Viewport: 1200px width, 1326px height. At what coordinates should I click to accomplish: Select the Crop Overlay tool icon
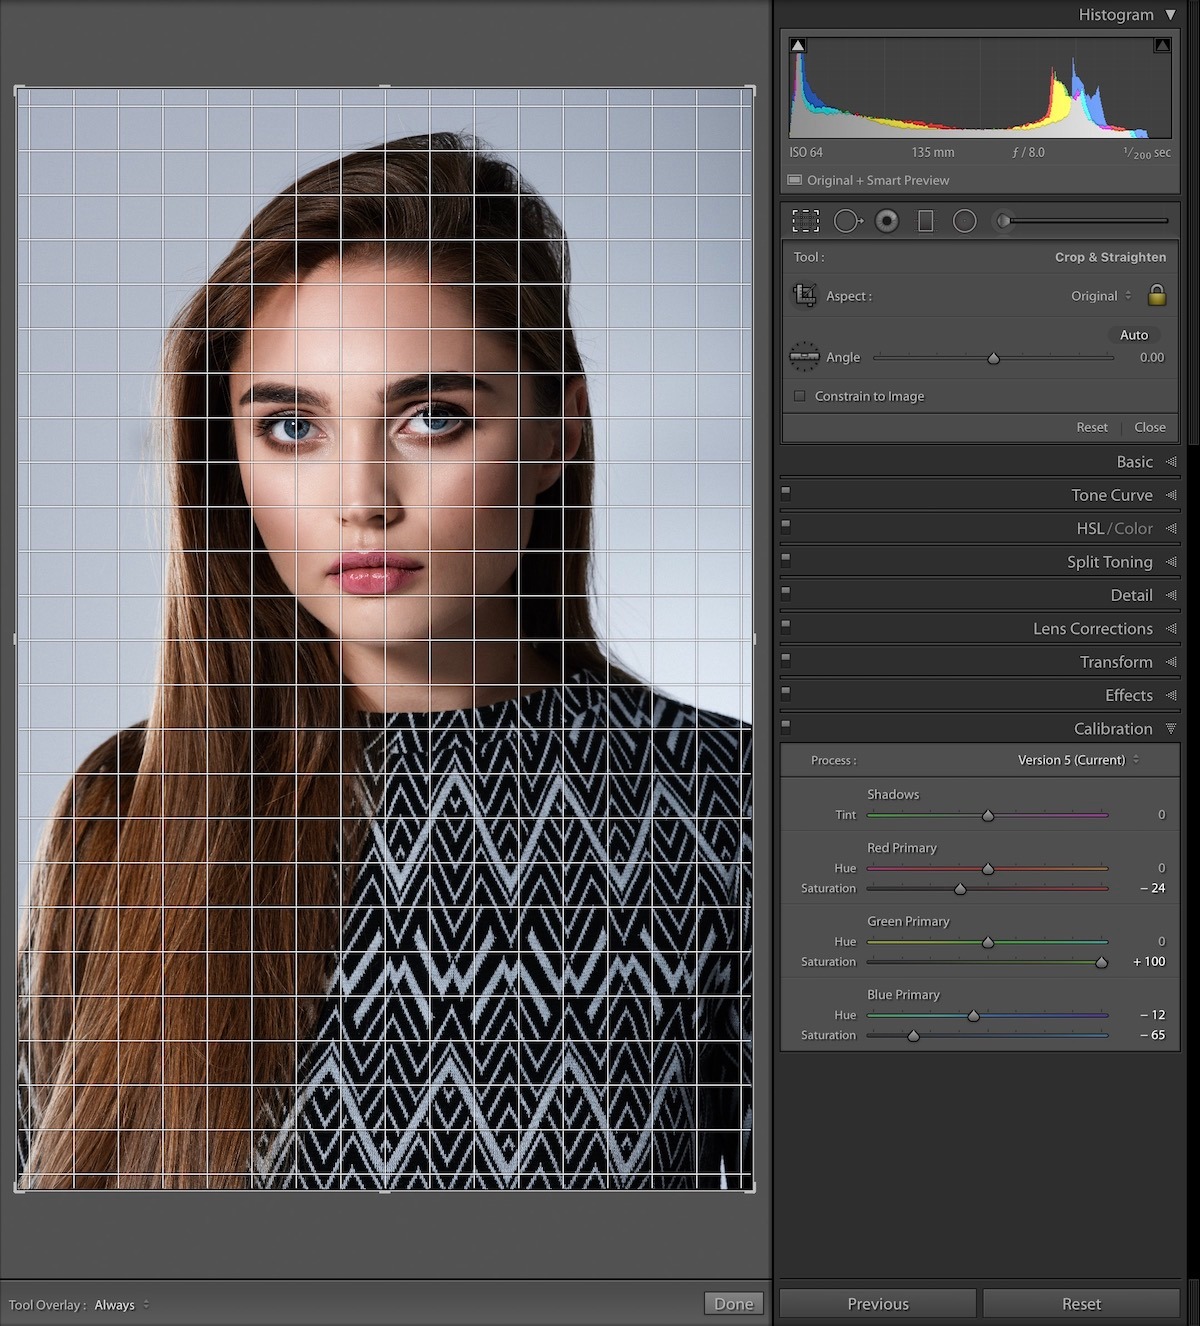[805, 221]
